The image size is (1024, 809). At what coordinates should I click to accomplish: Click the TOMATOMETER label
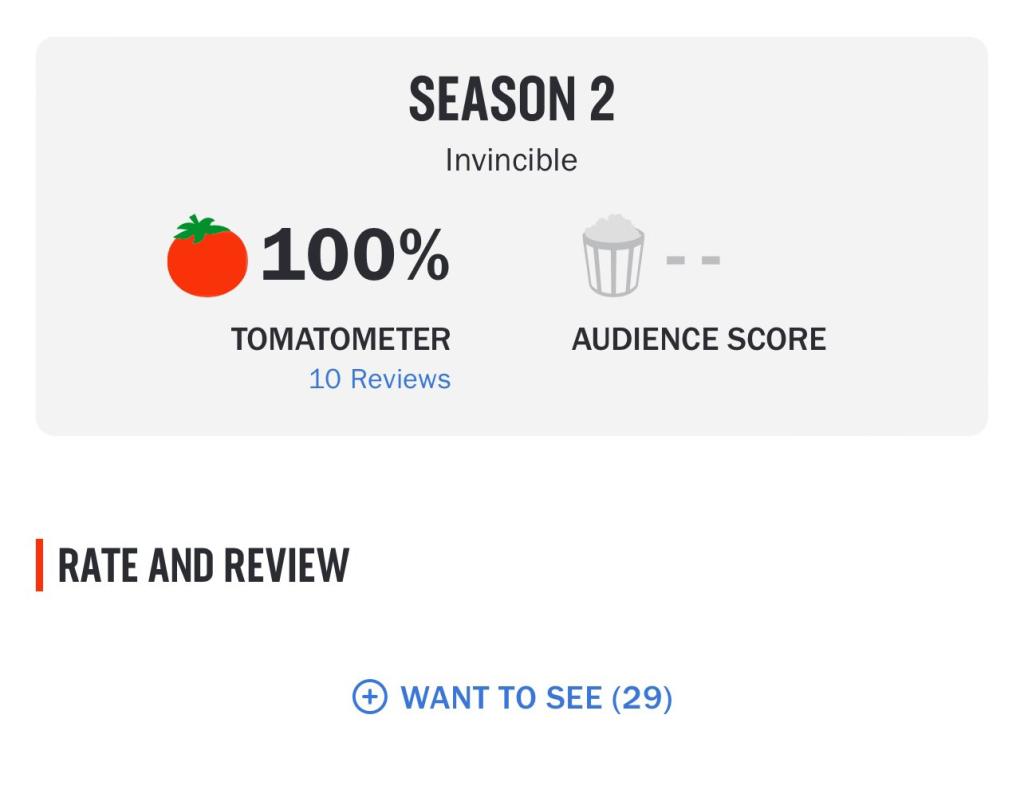pyautogui.click(x=340, y=340)
